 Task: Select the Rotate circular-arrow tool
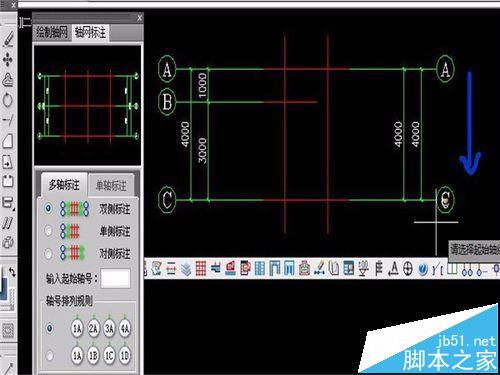tap(8, 100)
